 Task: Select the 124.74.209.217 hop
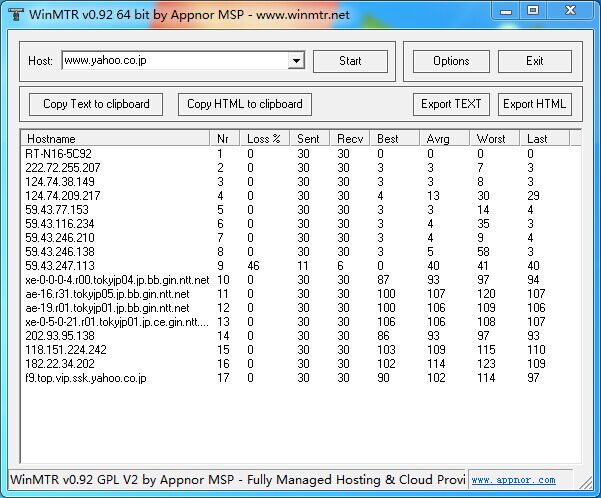(x=301, y=196)
